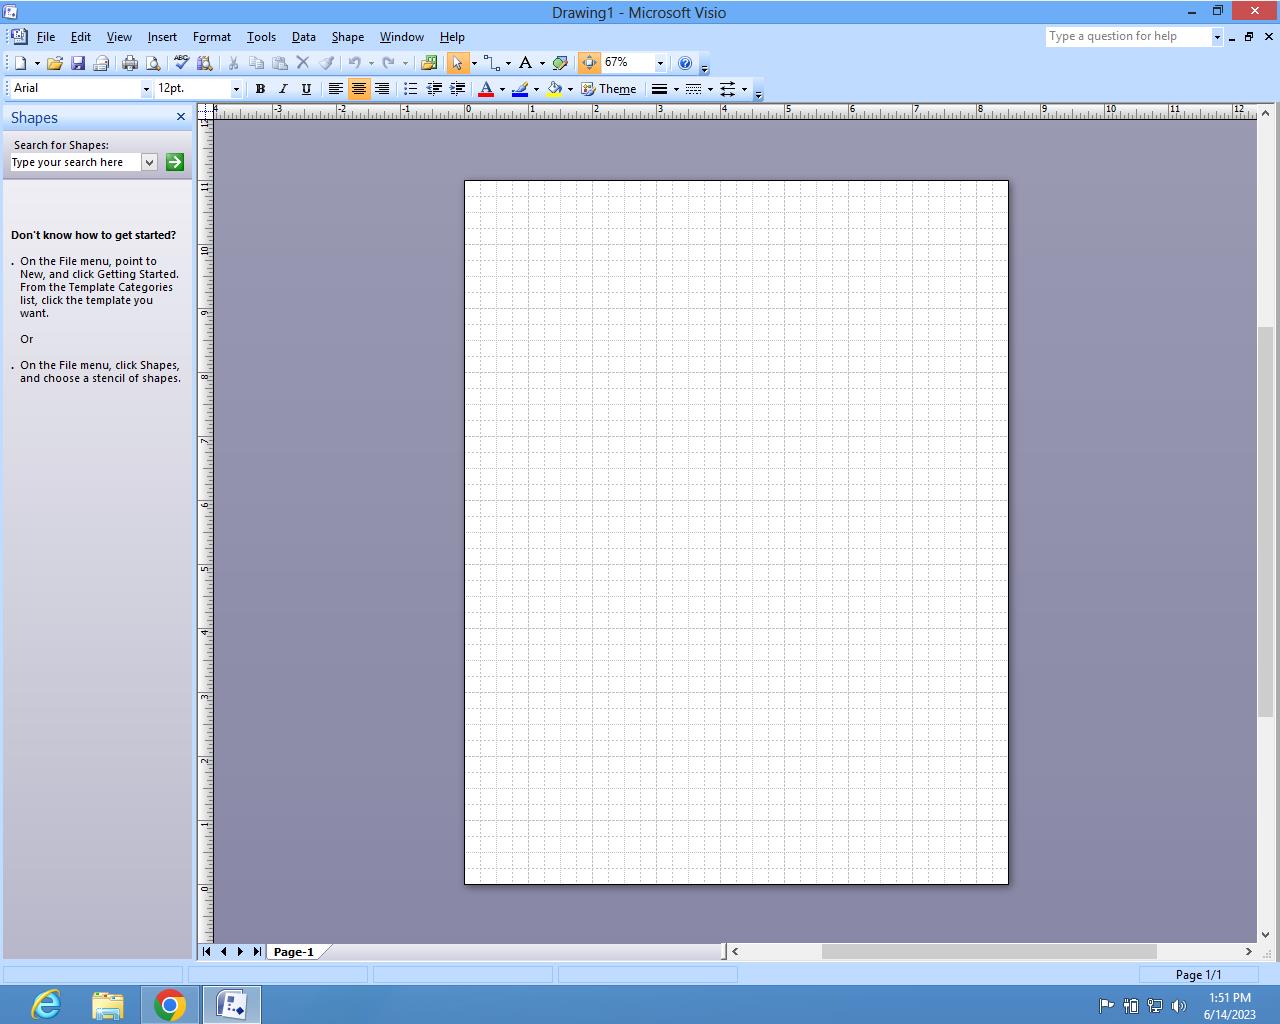The image size is (1280, 1024).
Task: Select the Connector tool
Action: (x=491, y=63)
